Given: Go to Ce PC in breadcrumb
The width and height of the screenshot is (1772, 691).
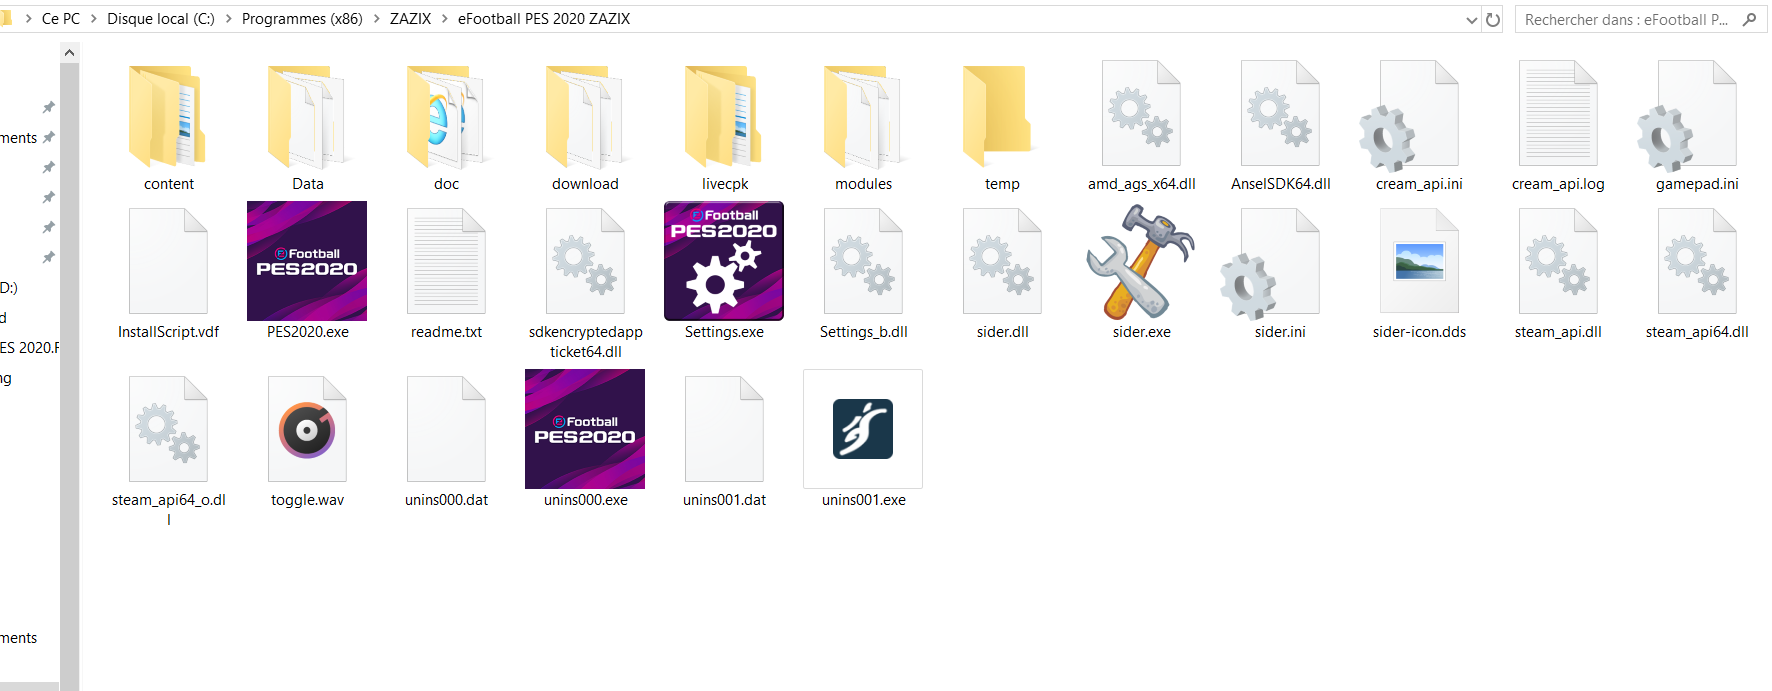Looking at the screenshot, I should tap(61, 19).
